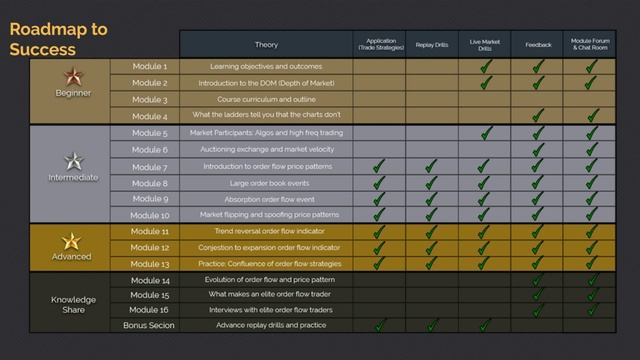
Task: Click the Module 10 row label
Action: point(149,215)
